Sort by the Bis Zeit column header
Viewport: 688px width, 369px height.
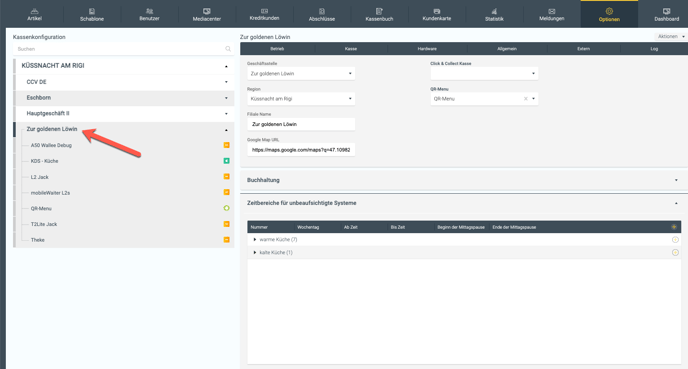click(398, 227)
